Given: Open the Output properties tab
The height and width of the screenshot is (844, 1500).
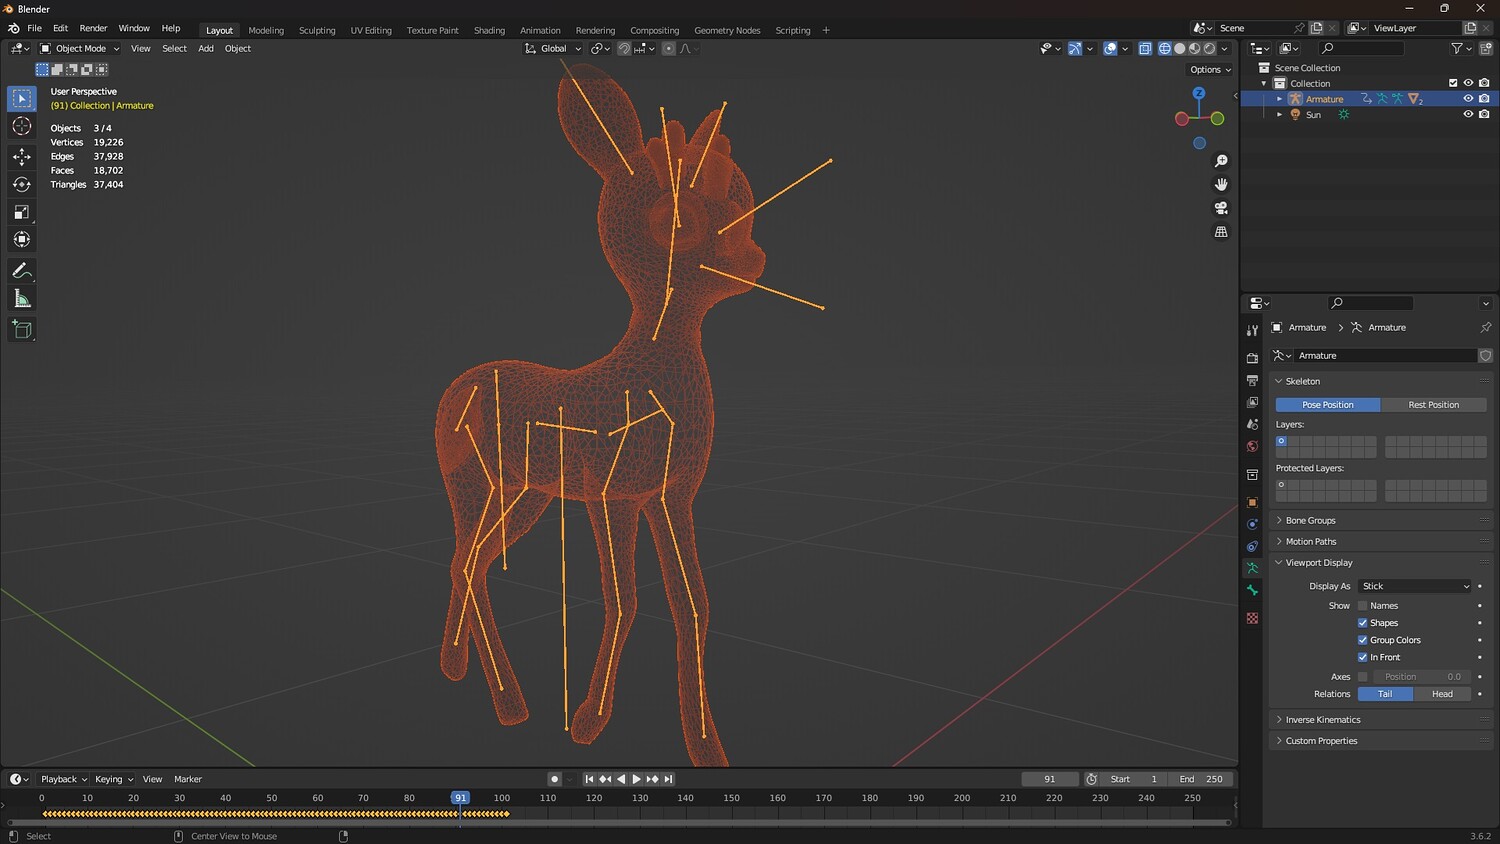Looking at the screenshot, I should pos(1252,380).
